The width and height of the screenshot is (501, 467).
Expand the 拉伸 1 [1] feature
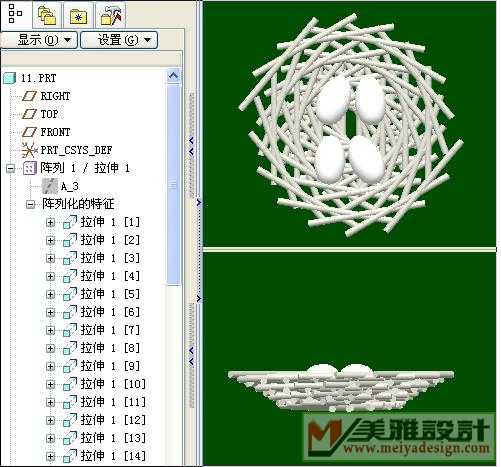point(50,222)
